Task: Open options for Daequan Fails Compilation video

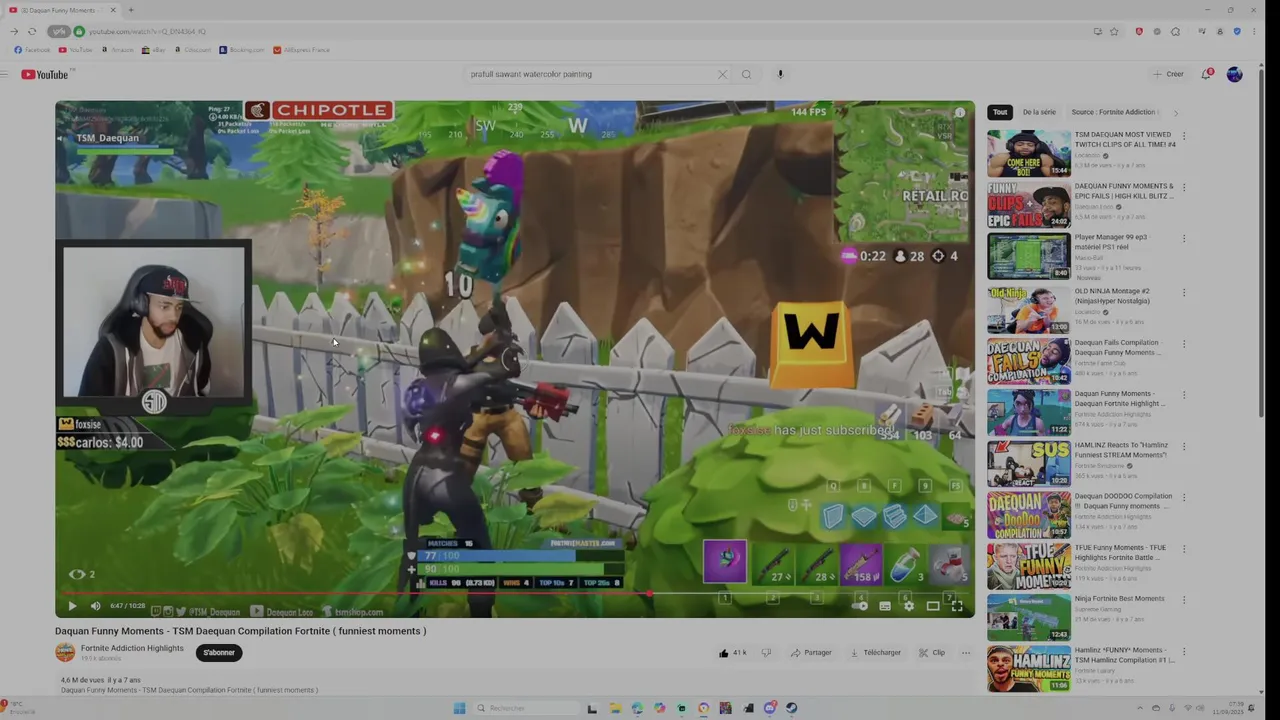Action: (1184, 345)
